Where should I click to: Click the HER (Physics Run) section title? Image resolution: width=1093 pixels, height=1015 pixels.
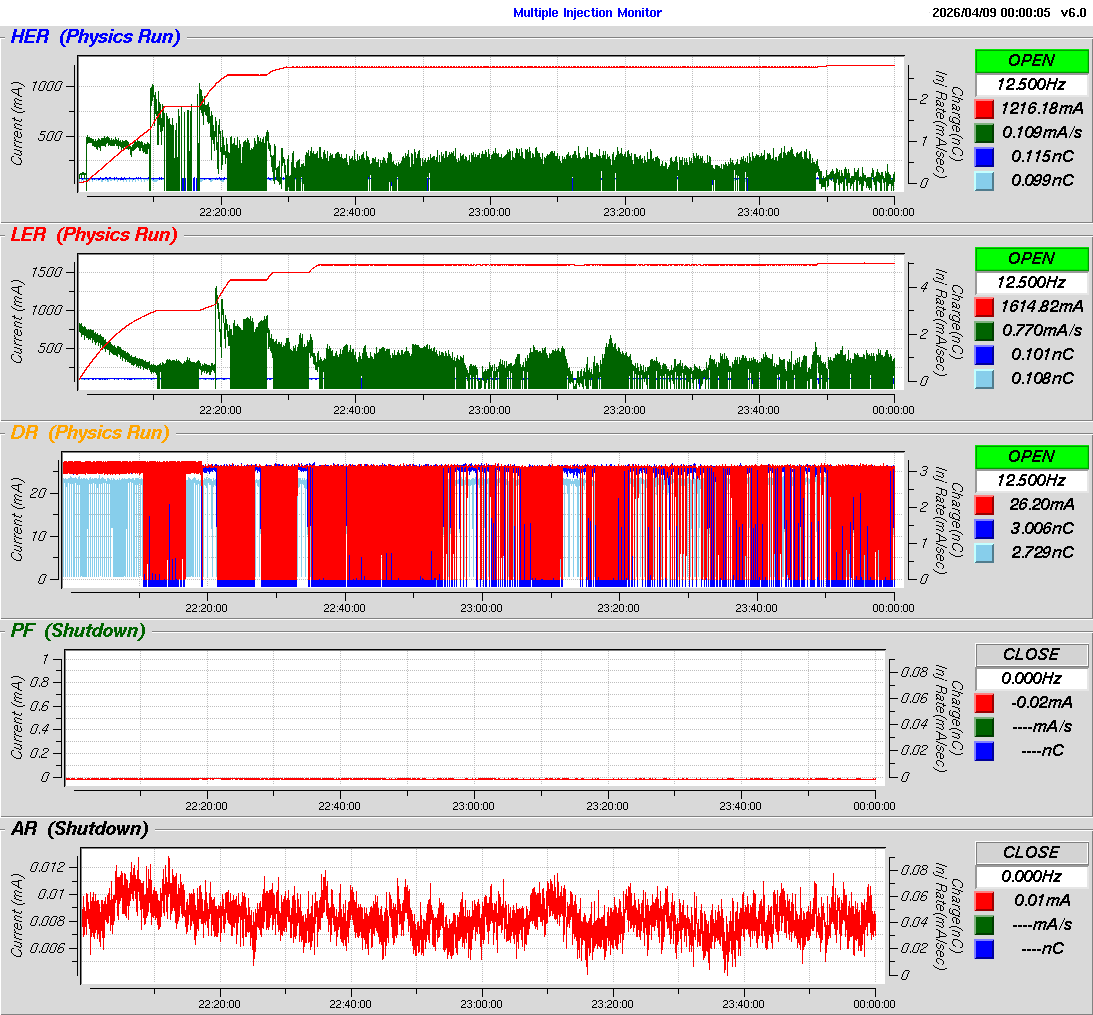pos(95,37)
